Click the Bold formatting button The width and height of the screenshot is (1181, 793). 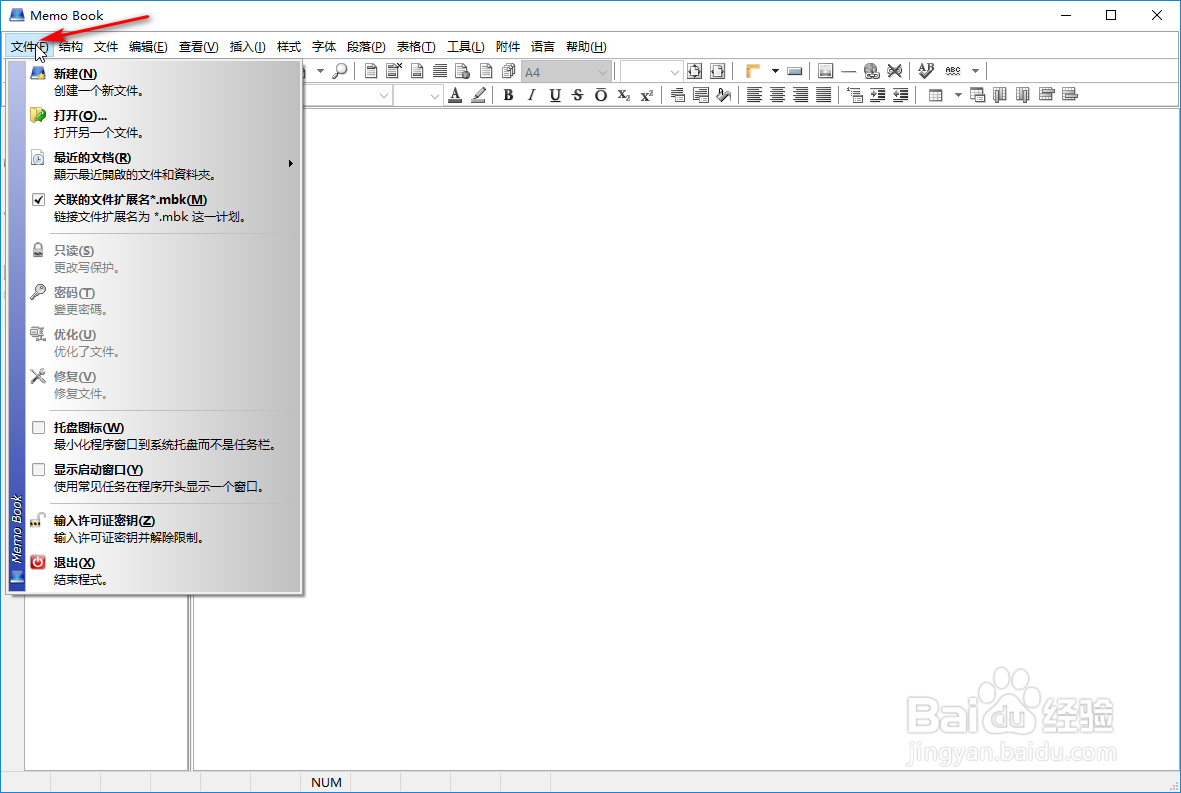(x=508, y=95)
